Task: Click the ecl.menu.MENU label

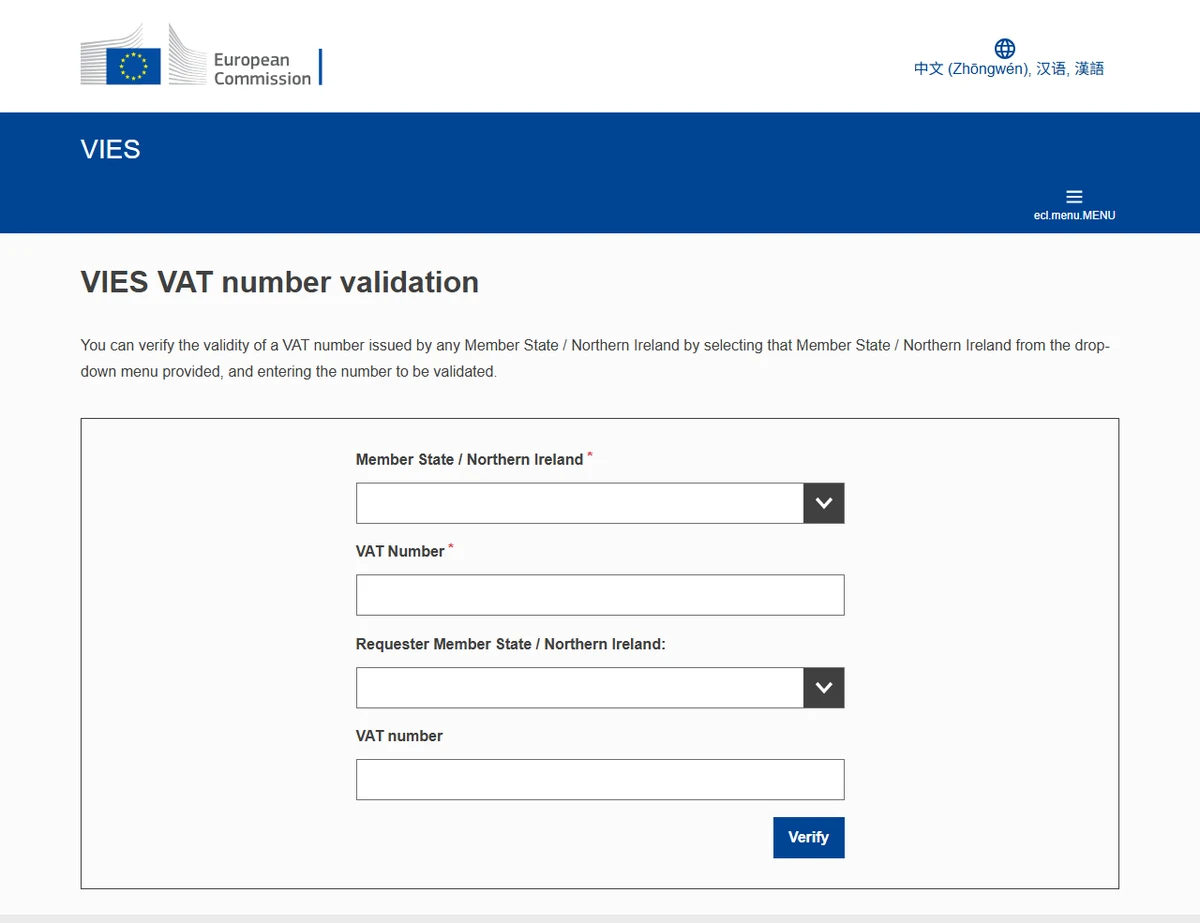Action: 1074,215
